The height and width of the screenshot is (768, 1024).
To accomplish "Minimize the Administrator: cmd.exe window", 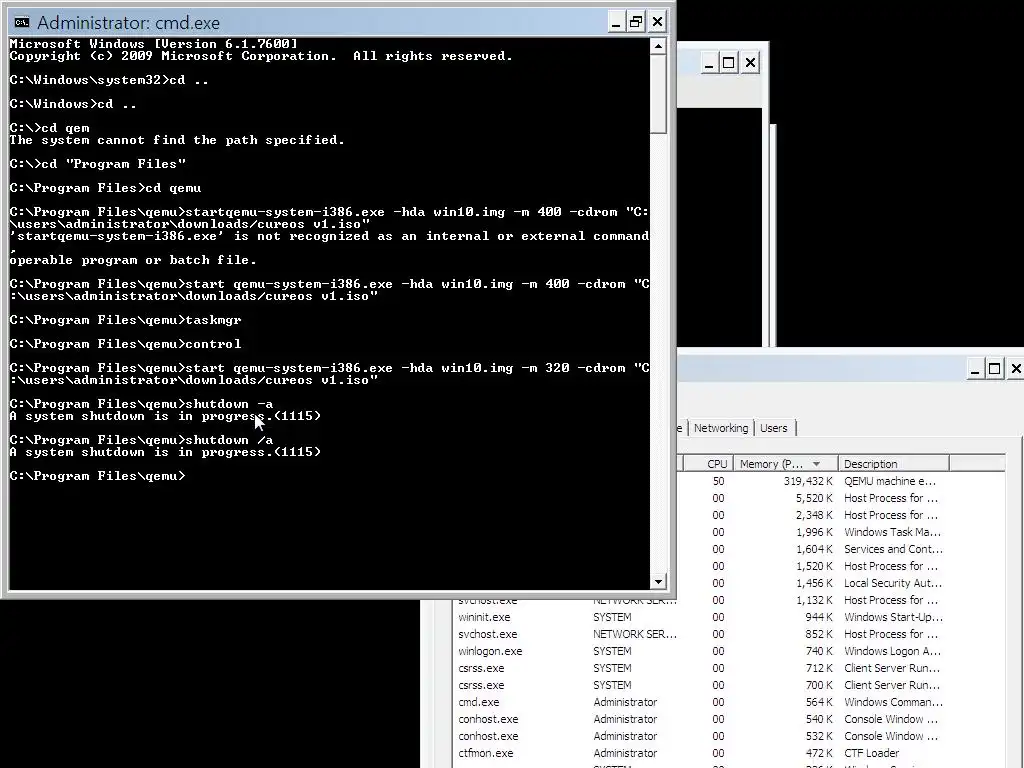I will pos(615,23).
